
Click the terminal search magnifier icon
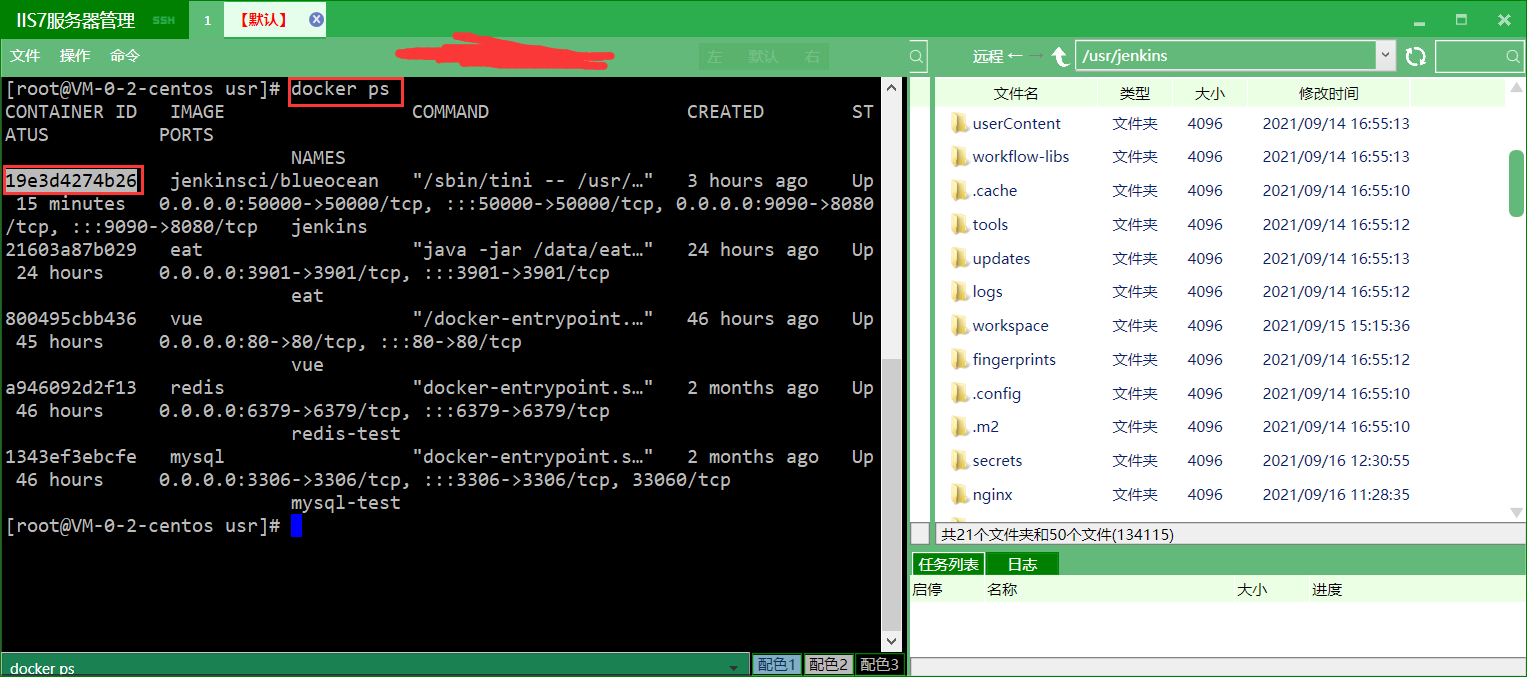917,57
